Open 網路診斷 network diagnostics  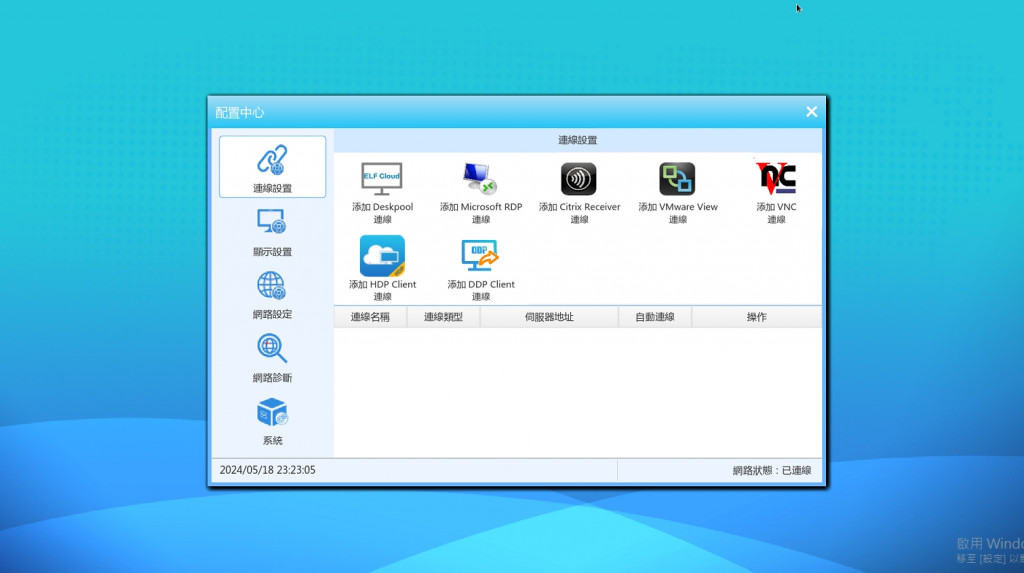click(x=272, y=358)
